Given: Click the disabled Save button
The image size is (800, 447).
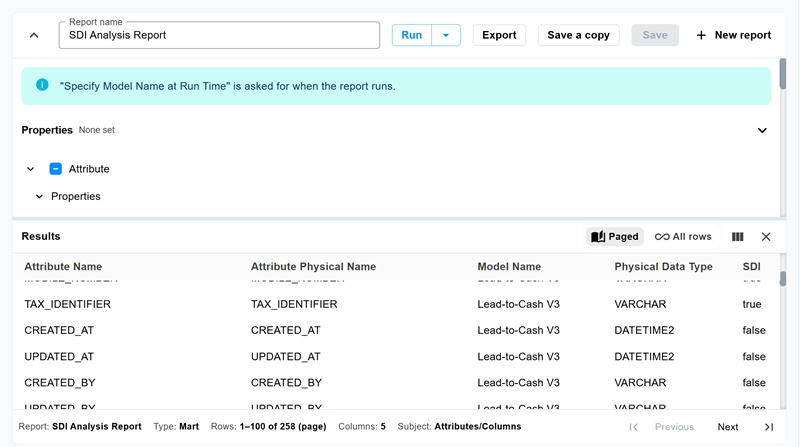Looking at the screenshot, I should [655, 35].
